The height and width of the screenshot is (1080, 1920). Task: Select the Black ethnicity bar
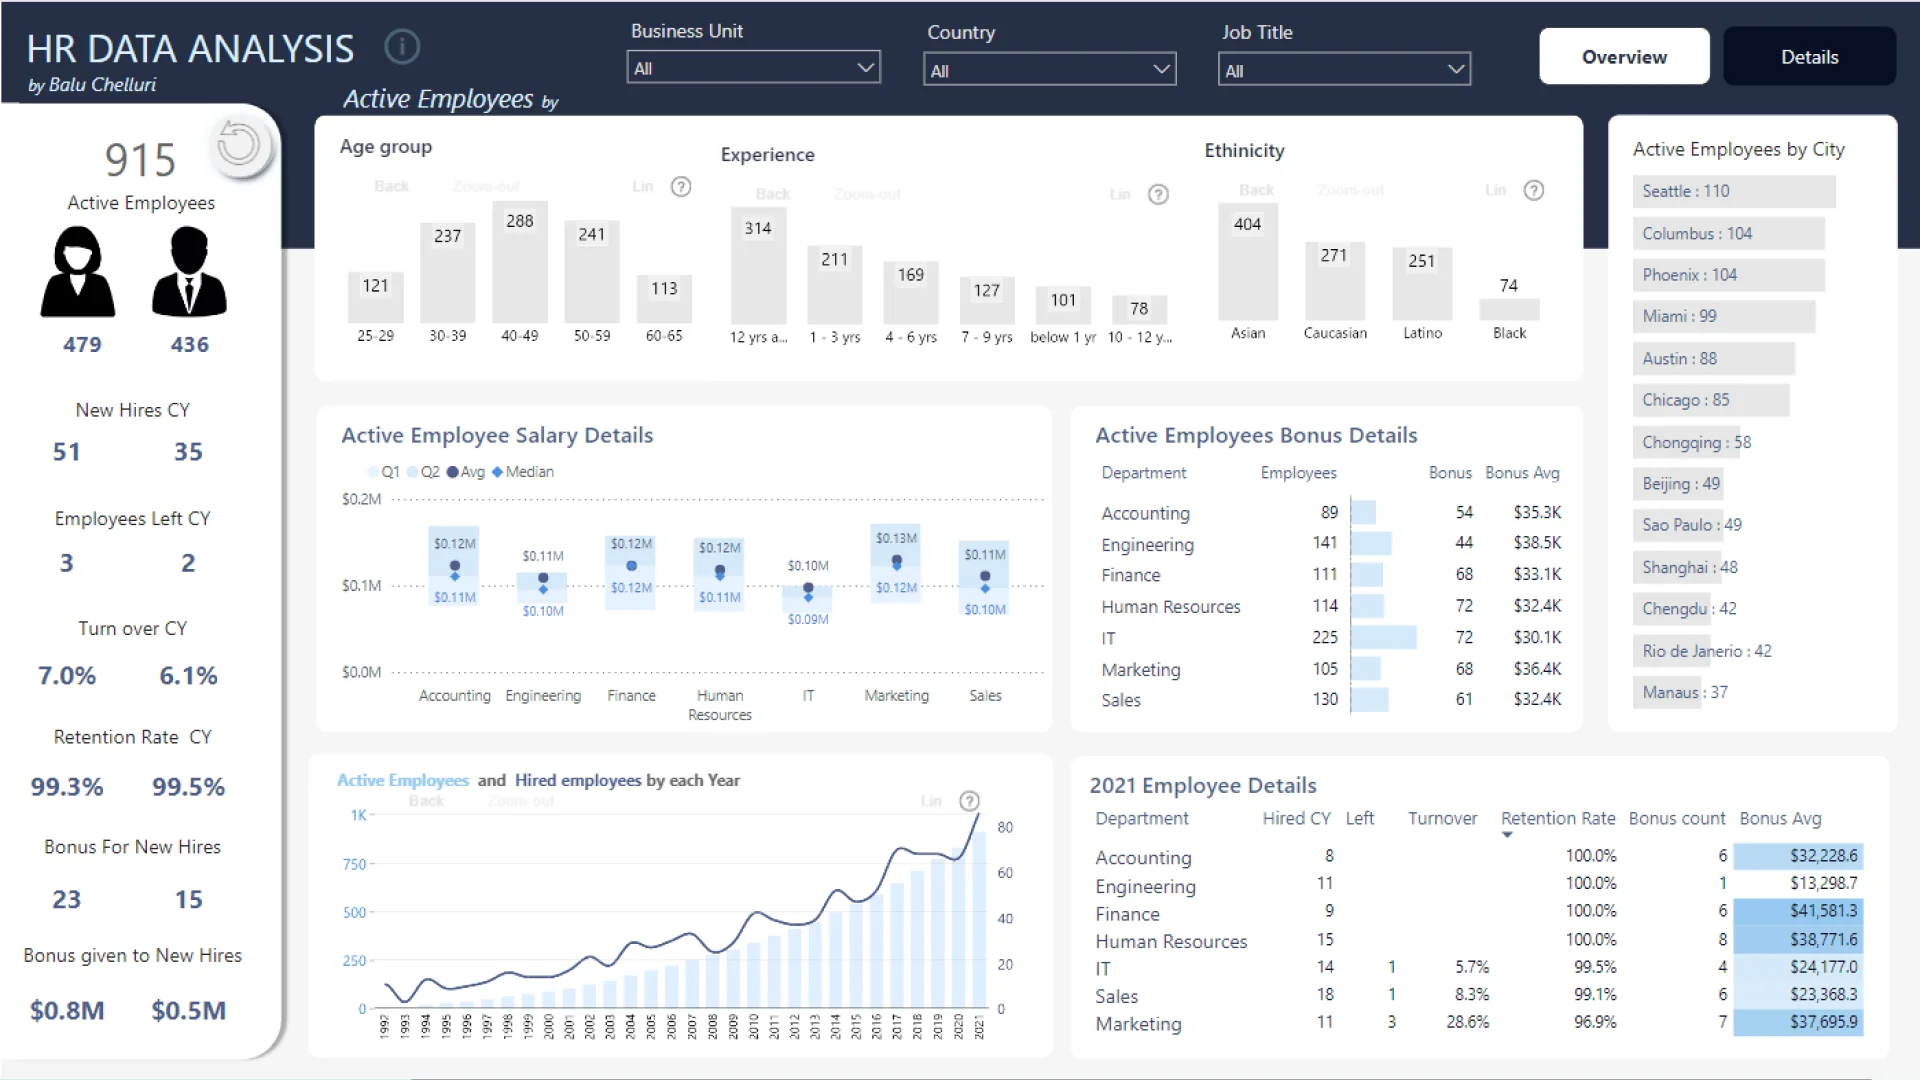coord(1509,310)
